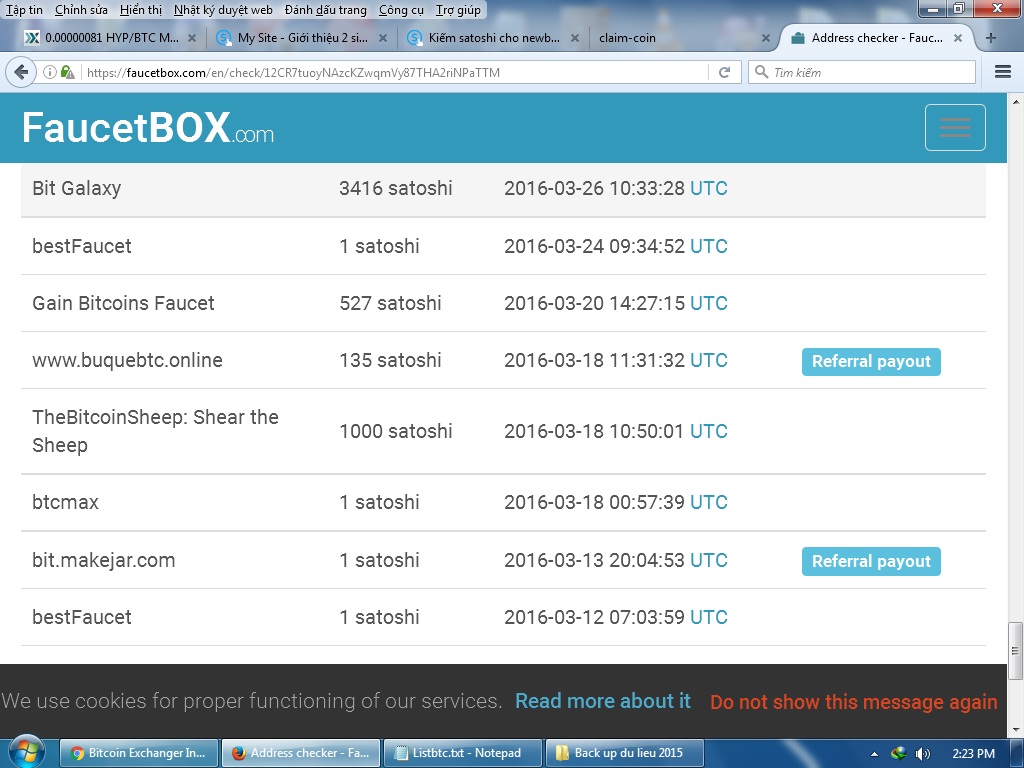The width and height of the screenshot is (1024, 768).
Task: Switch to Bitcoin Exchanger Chrome taskbar item
Action: [138, 753]
